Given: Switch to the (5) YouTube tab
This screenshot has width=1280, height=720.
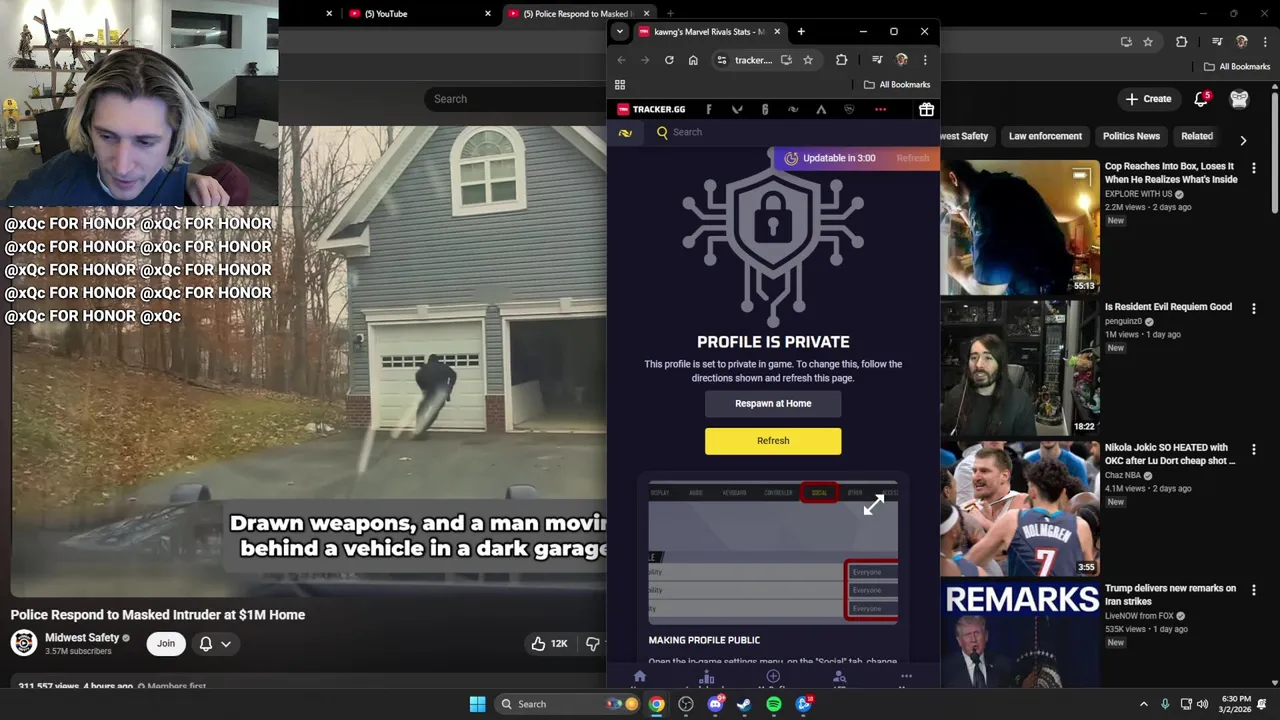Looking at the screenshot, I should (x=418, y=14).
